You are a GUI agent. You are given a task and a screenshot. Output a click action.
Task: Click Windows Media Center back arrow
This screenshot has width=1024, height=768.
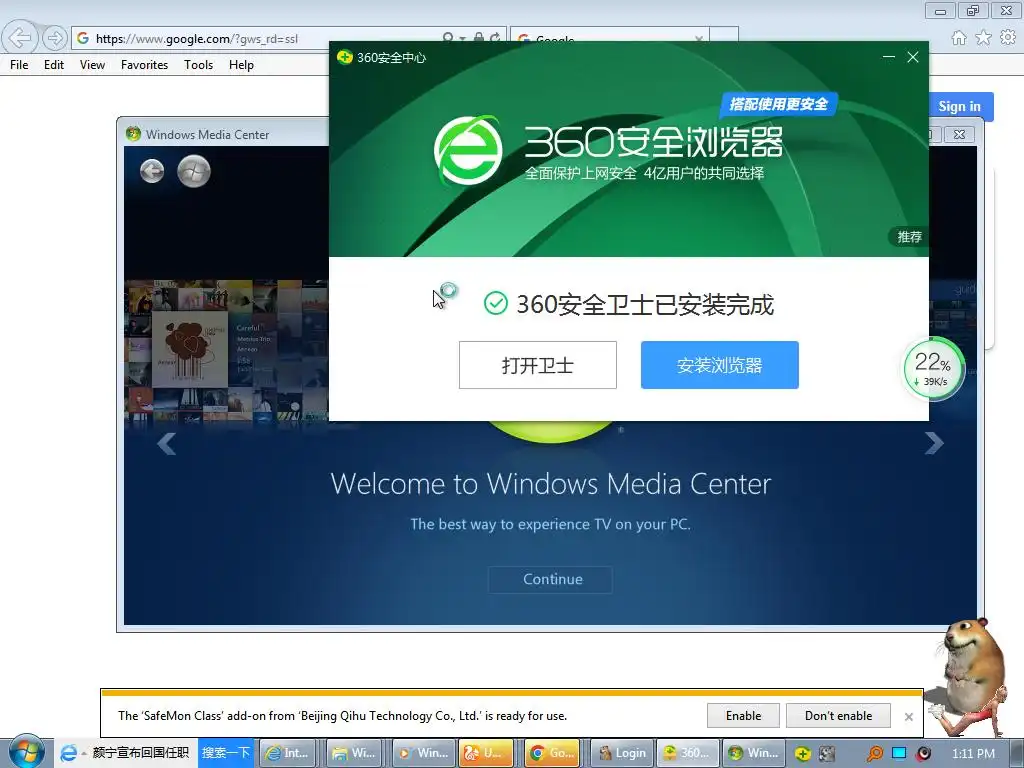click(x=152, y=171)
